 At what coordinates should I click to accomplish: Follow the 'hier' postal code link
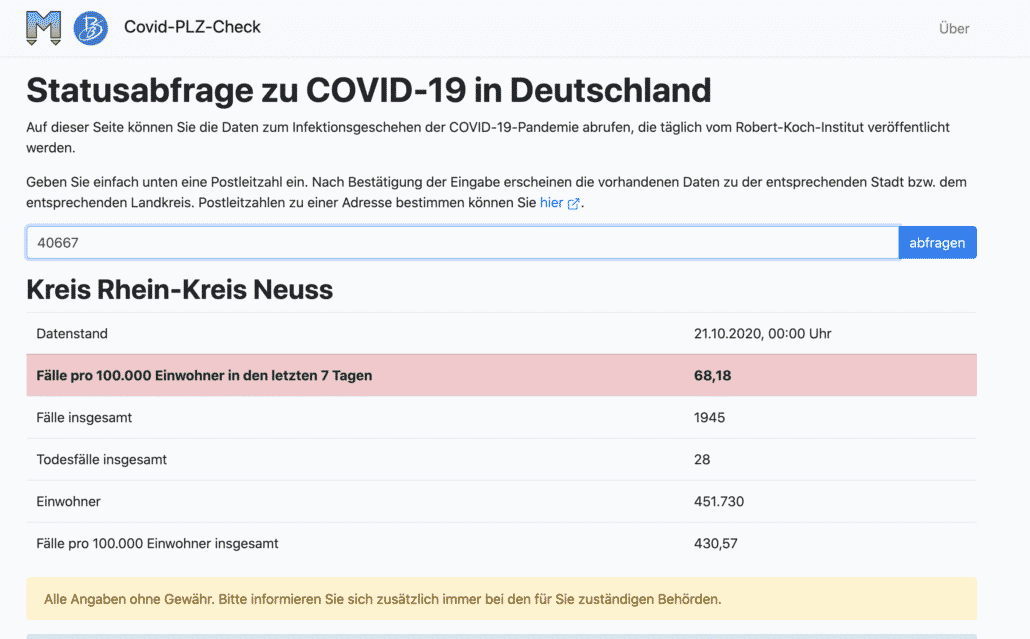tap(551, 203)
